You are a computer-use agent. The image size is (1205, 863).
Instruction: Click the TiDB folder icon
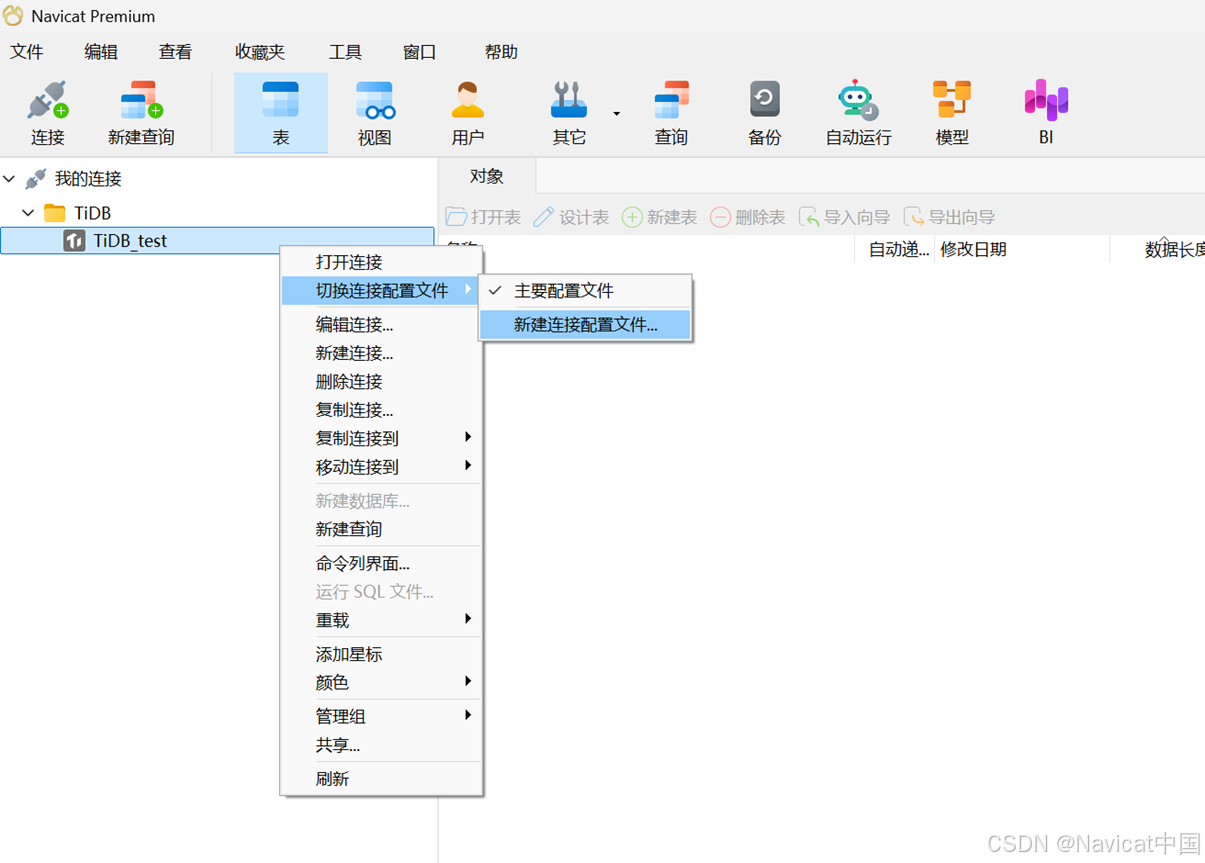55,213
